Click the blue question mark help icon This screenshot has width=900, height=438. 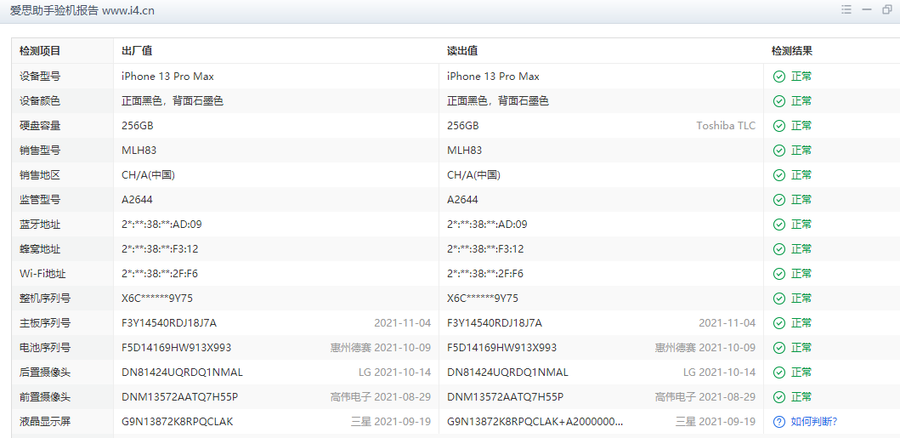pos(779,422)
